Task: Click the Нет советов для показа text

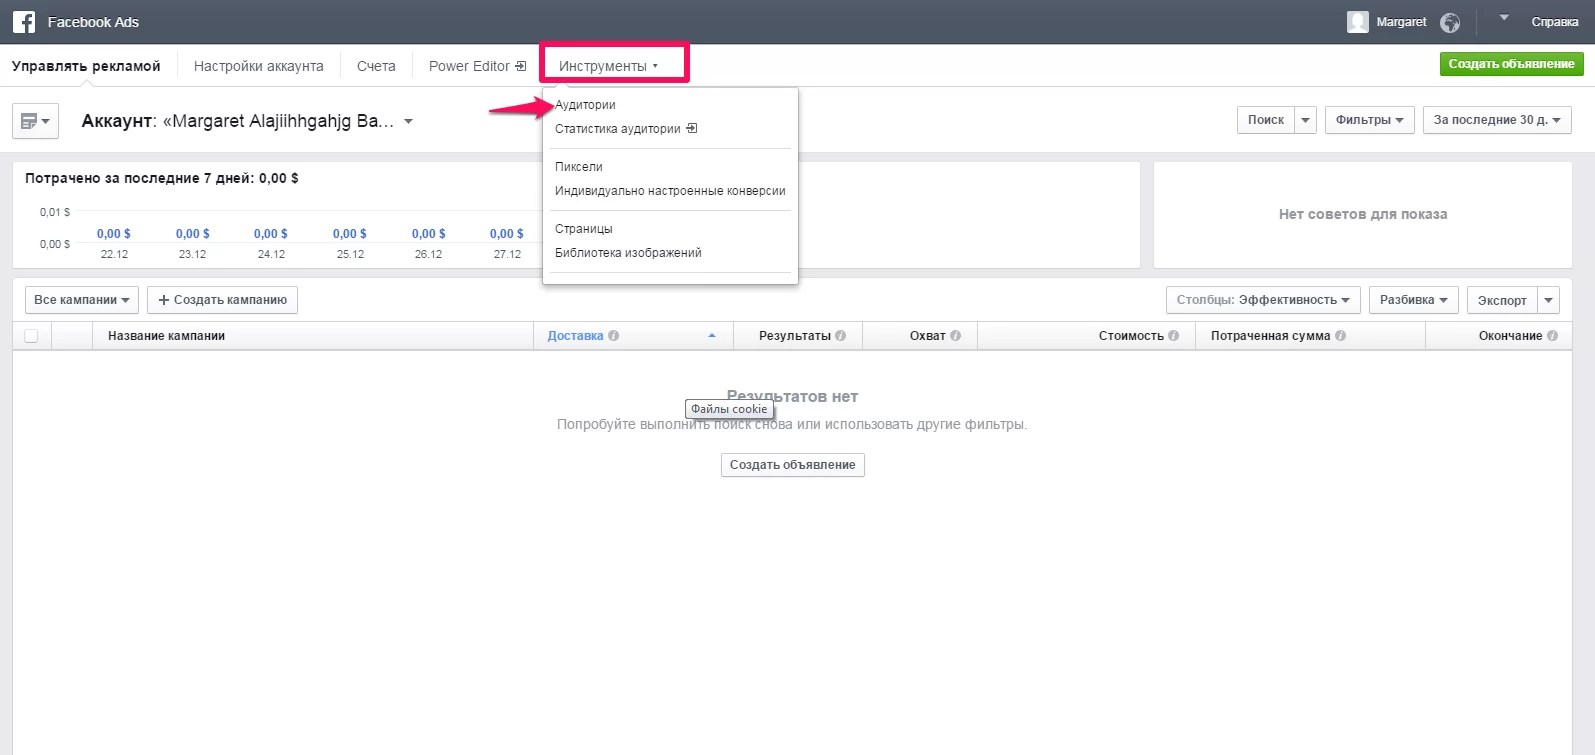Action: coord(1363,214)
